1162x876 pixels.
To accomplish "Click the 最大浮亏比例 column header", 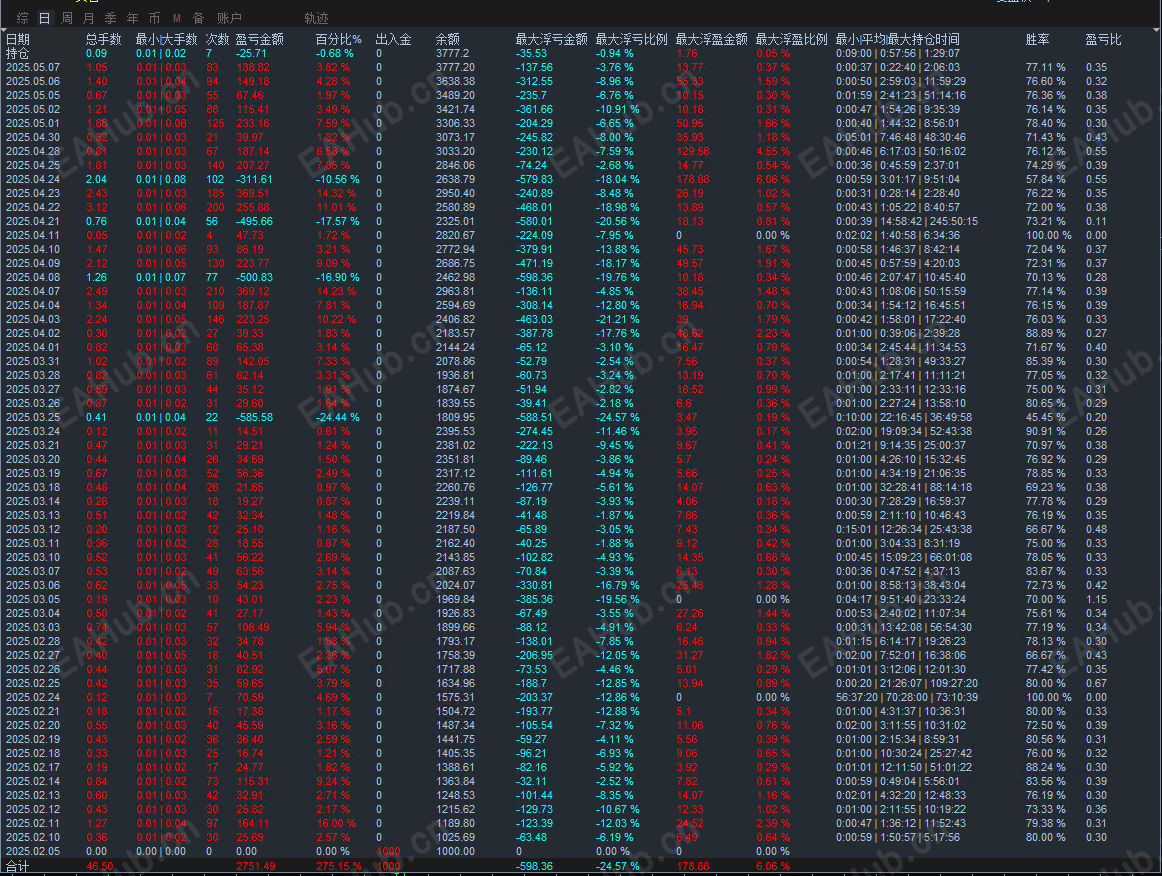I will (631, 39).
